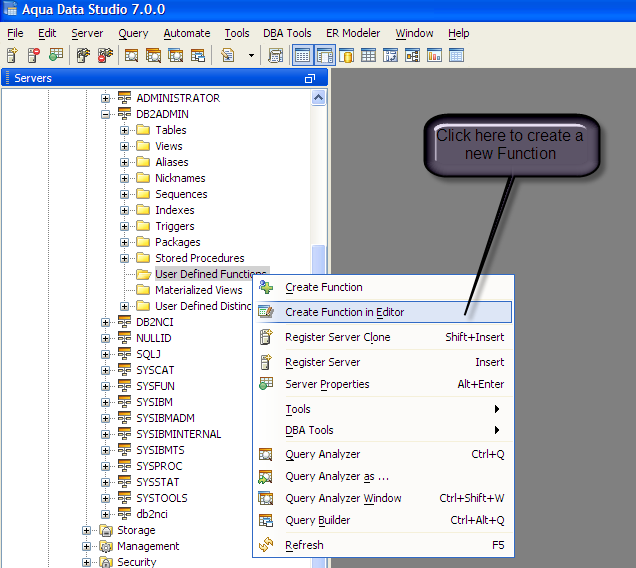Open the Edit menu
This screenshot has height=568, width=636.
(x=47, y=33)
